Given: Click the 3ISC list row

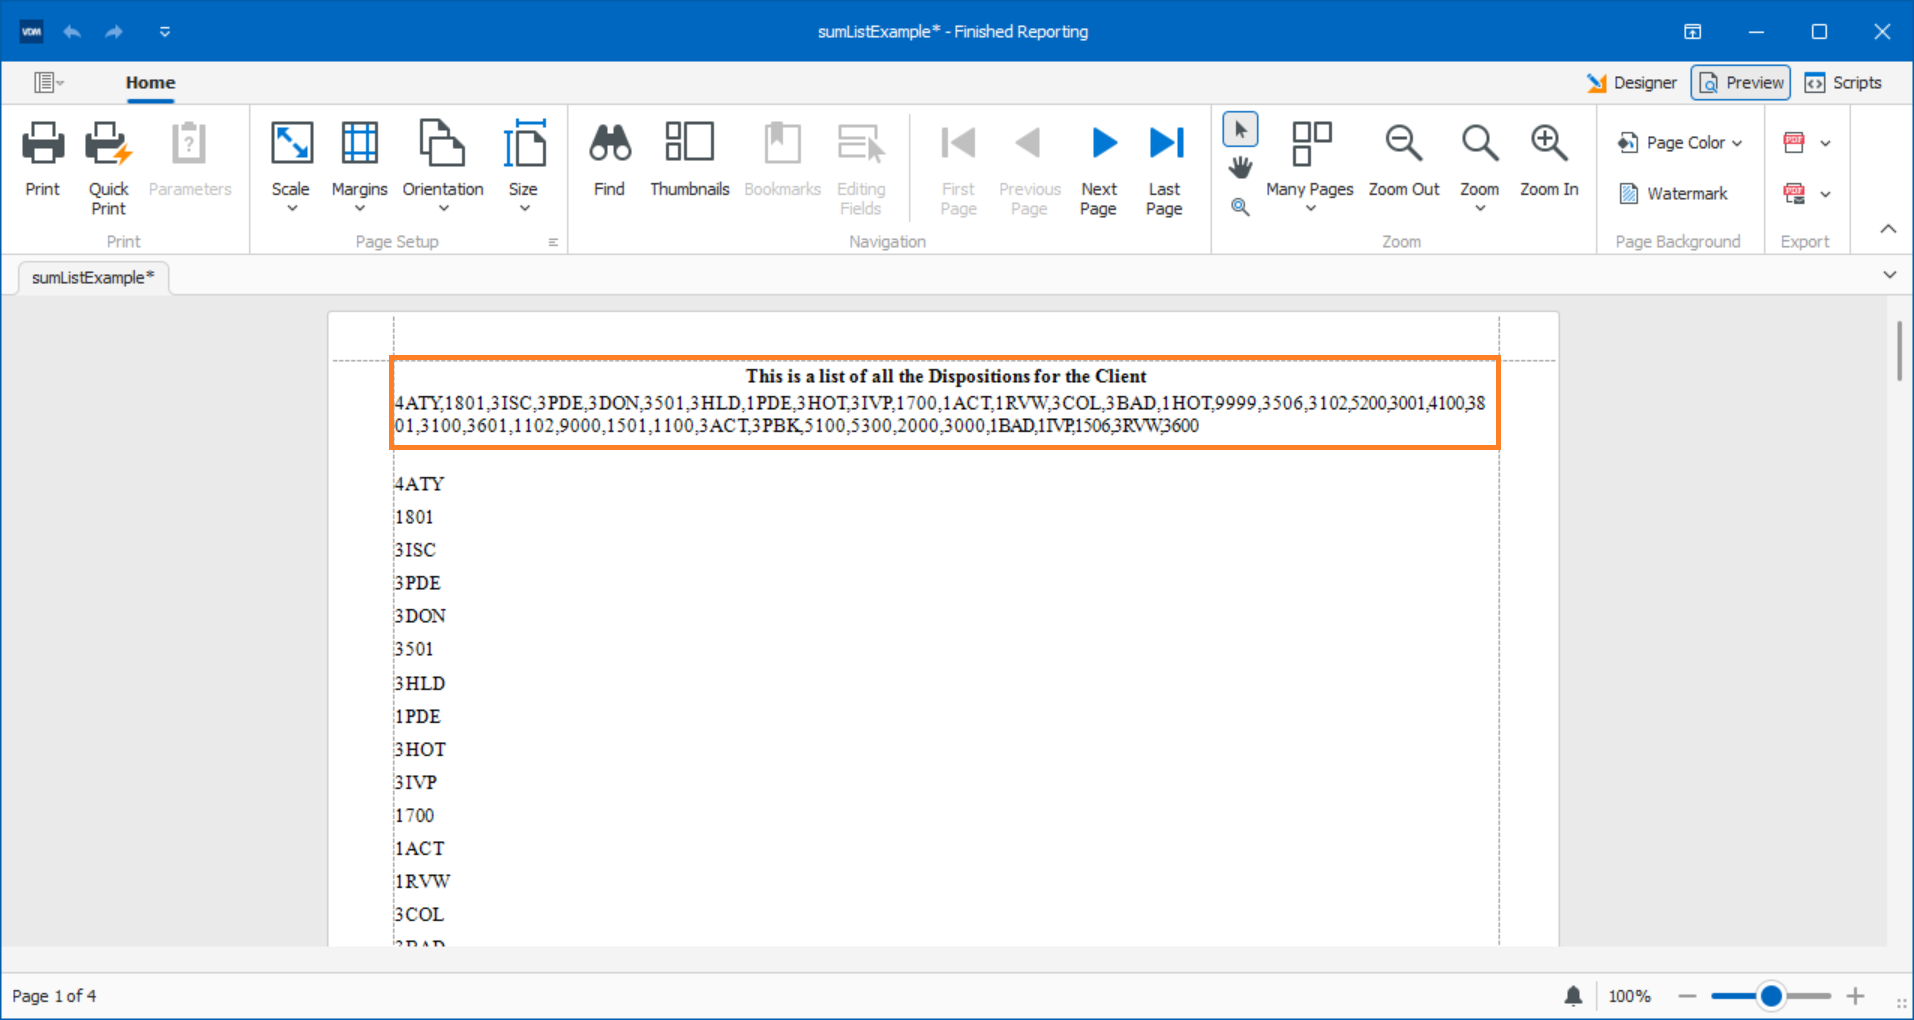Looking at the screenshot, I should pos(415,550).
